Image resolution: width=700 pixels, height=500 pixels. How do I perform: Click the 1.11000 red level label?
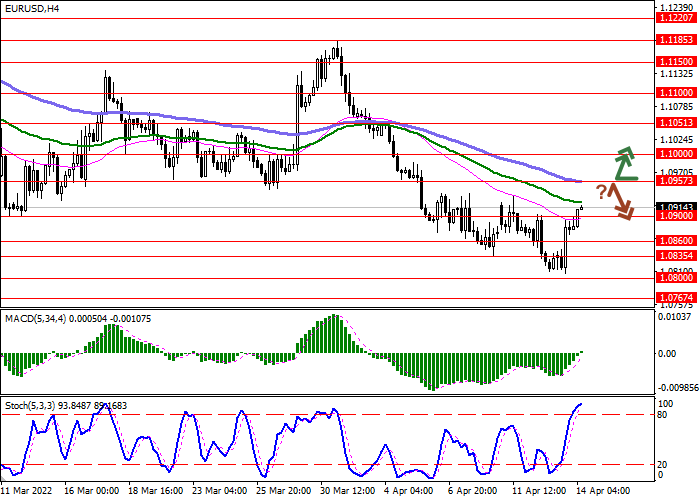pos(678,93)
